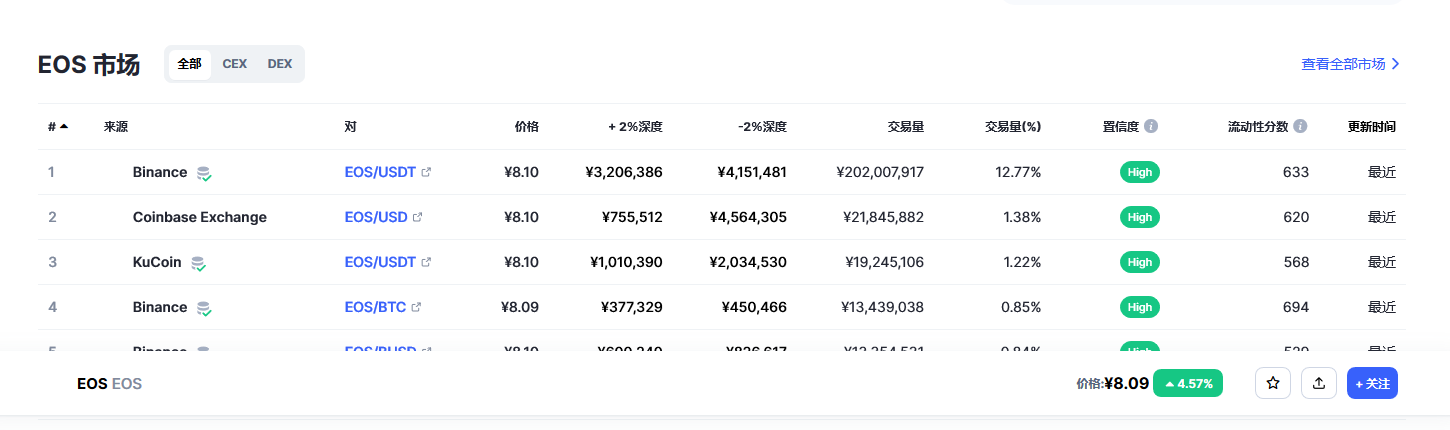Toggle sort order via # column arrow
The width and height of the screenshot is (1450, 430).
coord(64,127)
